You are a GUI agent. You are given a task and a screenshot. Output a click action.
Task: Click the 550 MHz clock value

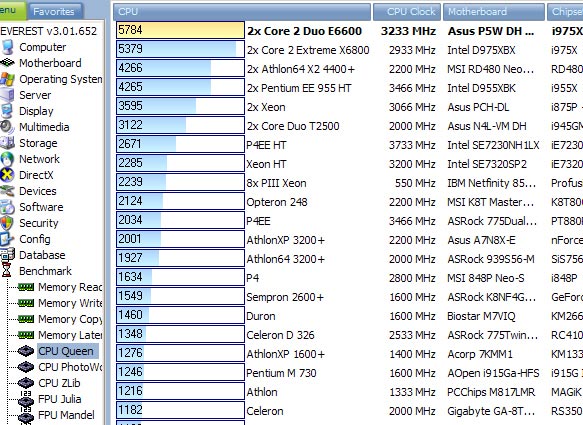[415, 183]
